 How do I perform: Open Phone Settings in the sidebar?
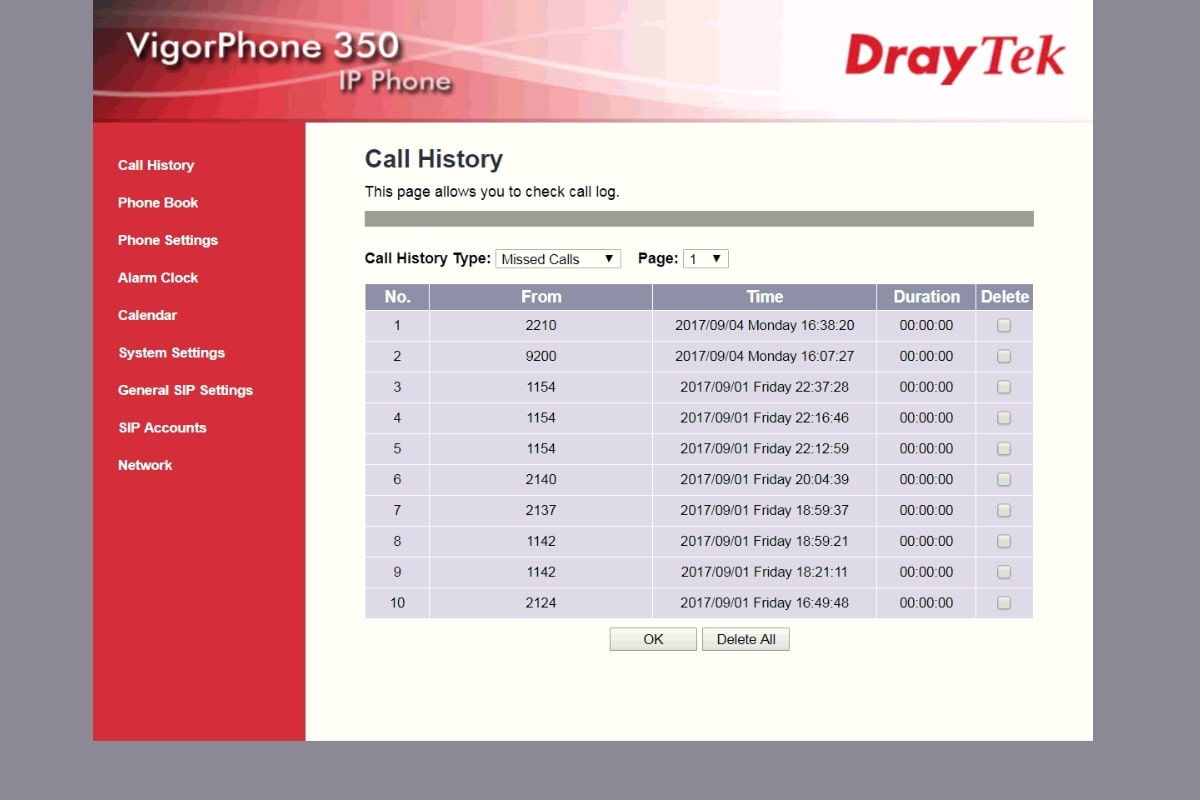168,240
